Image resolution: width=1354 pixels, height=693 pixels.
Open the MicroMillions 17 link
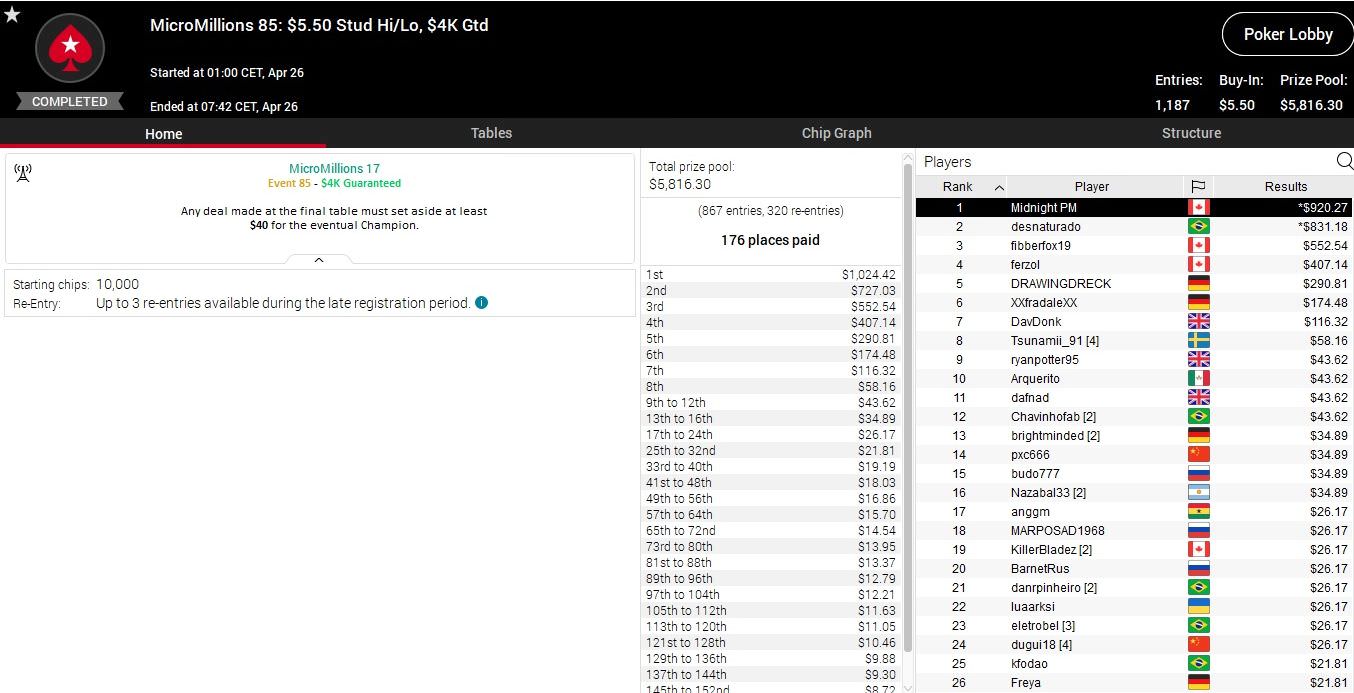pyautogui.click(x=334, y=168)
